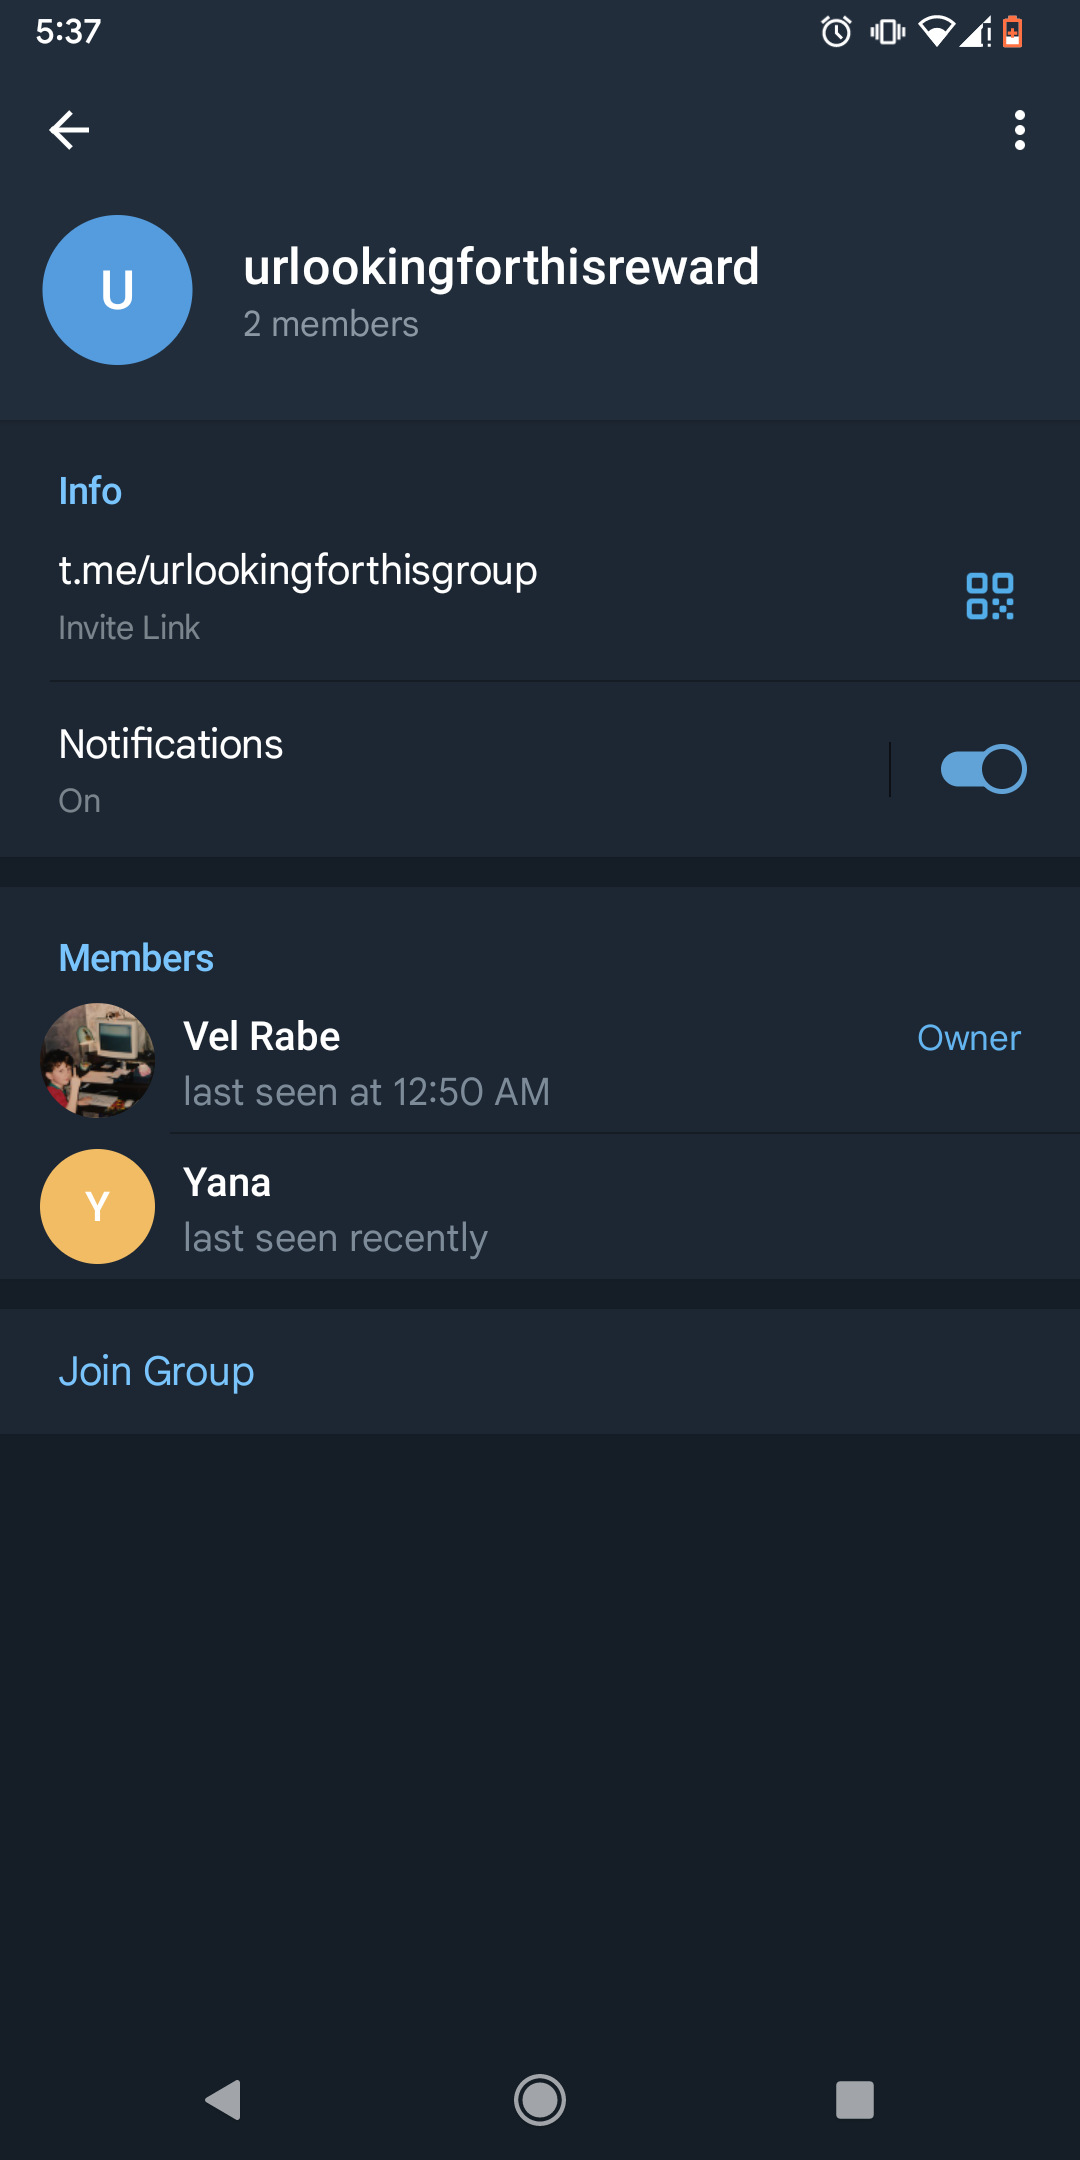Open the QR code for invite link
The width and height of the screenshot is (1080, 2160).
click(989, 596)
